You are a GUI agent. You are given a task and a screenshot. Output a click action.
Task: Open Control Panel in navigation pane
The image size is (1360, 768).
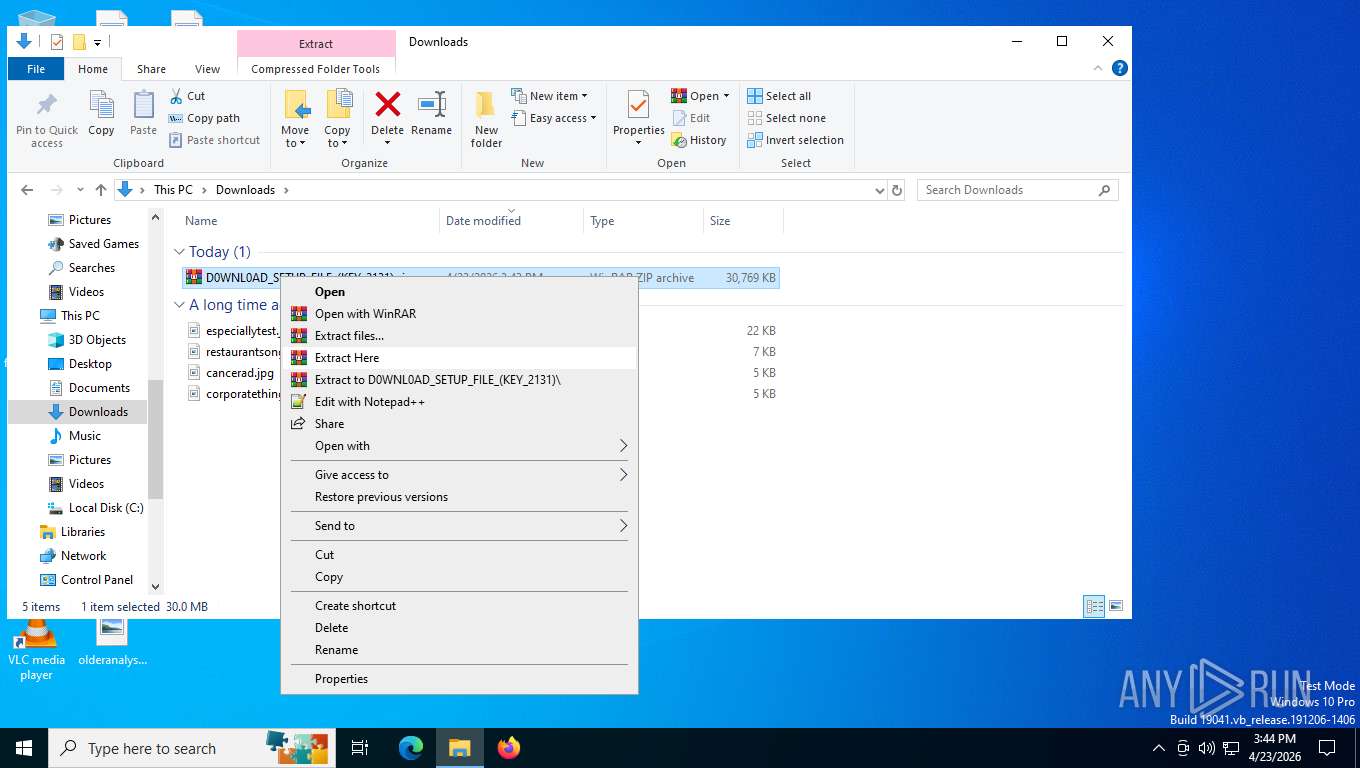point(97,580)
